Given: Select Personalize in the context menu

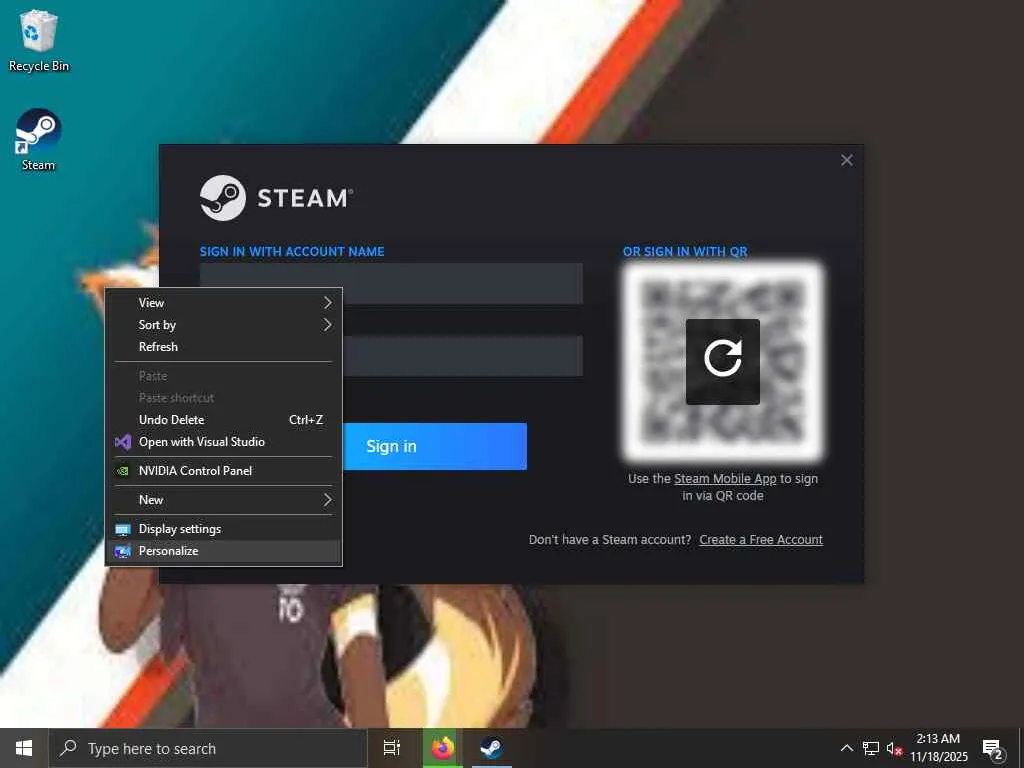Looking at the screenshot, I should (x=224, y=551).
